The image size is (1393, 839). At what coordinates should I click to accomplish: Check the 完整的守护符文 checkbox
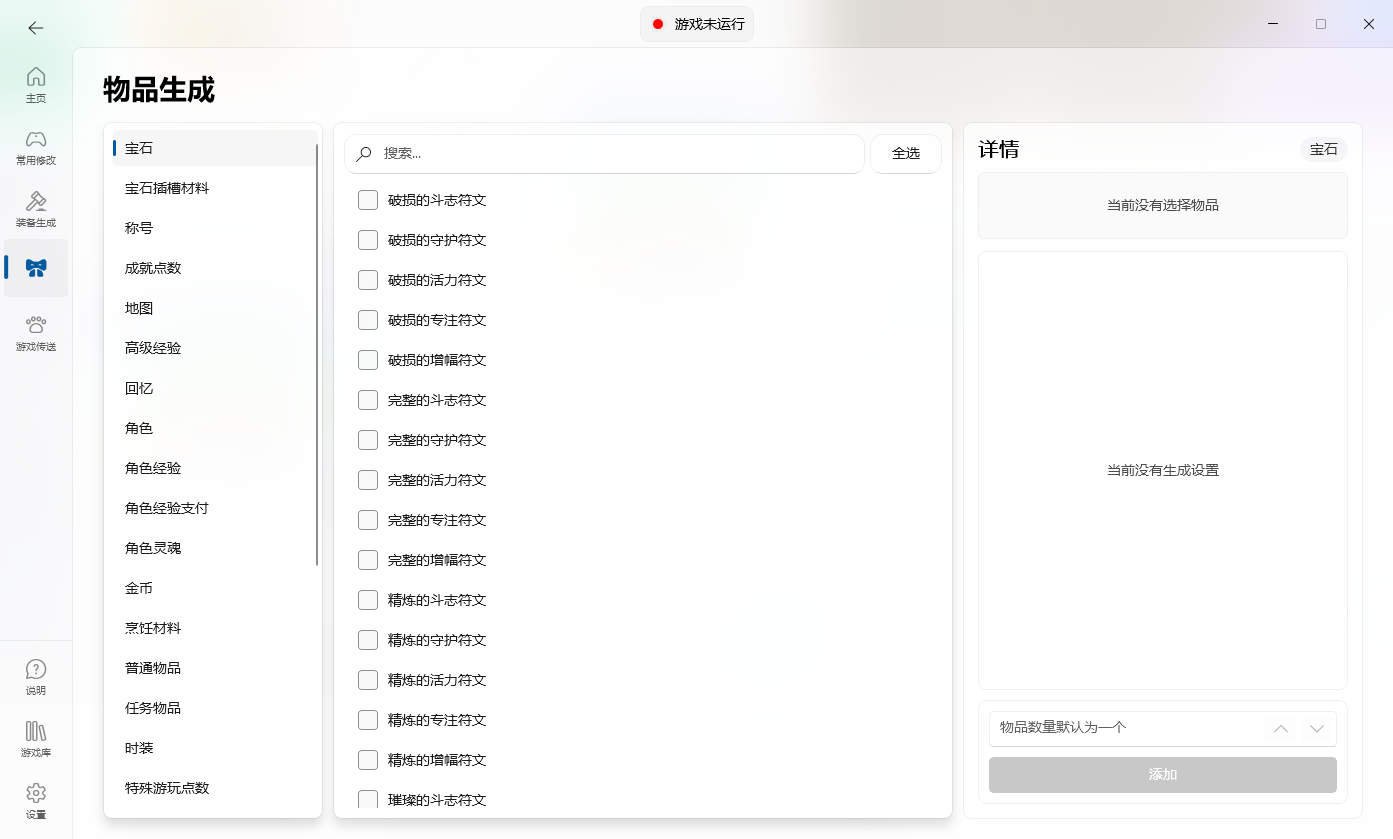point(368,440)
